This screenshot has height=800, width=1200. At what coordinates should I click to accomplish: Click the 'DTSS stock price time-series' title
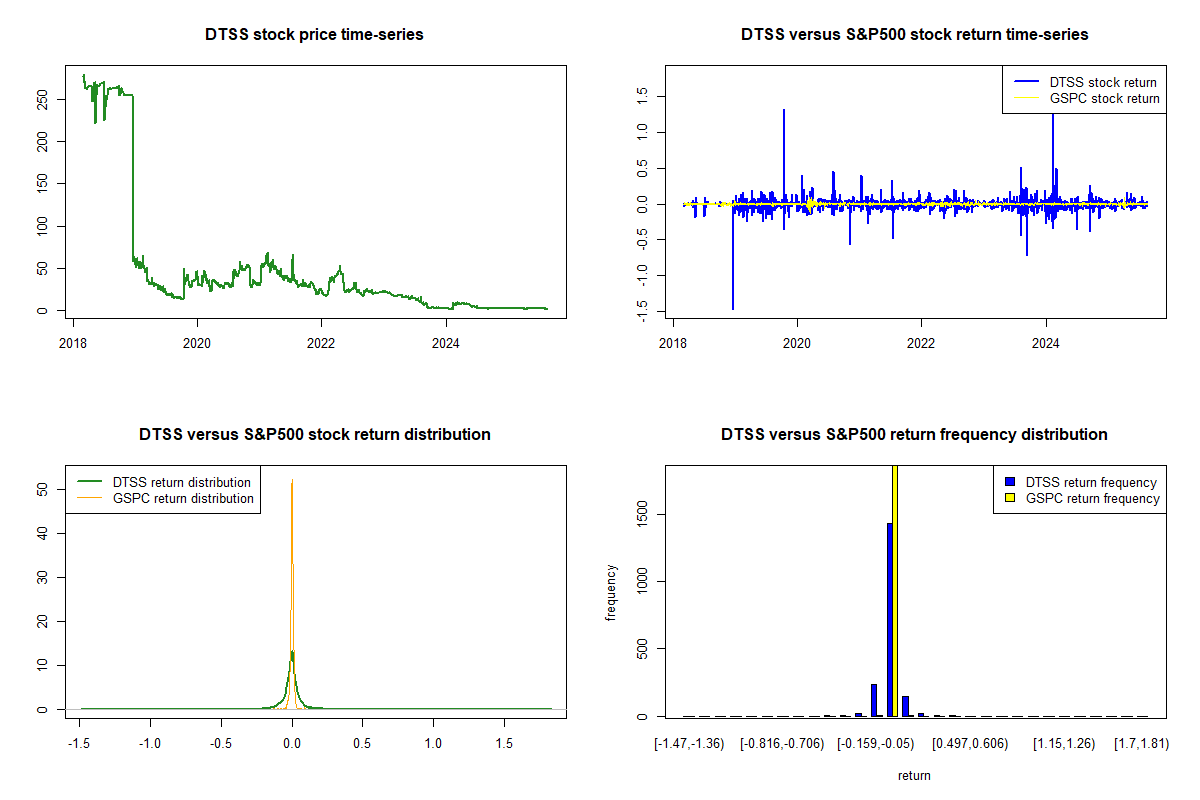pyautogui.click(x=314, y=35)
